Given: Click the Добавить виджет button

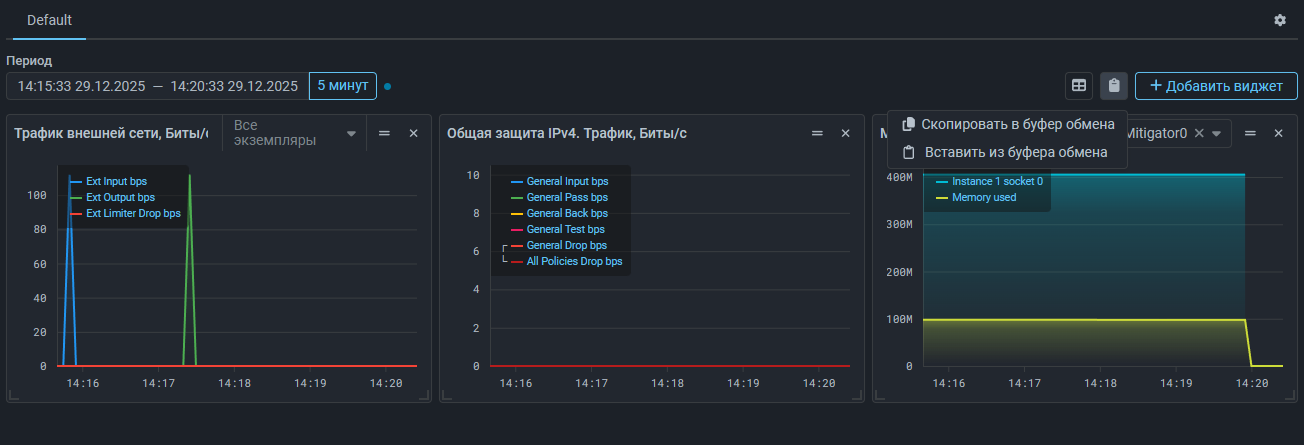Looking at the screenshot, I should coord(1215,86).
